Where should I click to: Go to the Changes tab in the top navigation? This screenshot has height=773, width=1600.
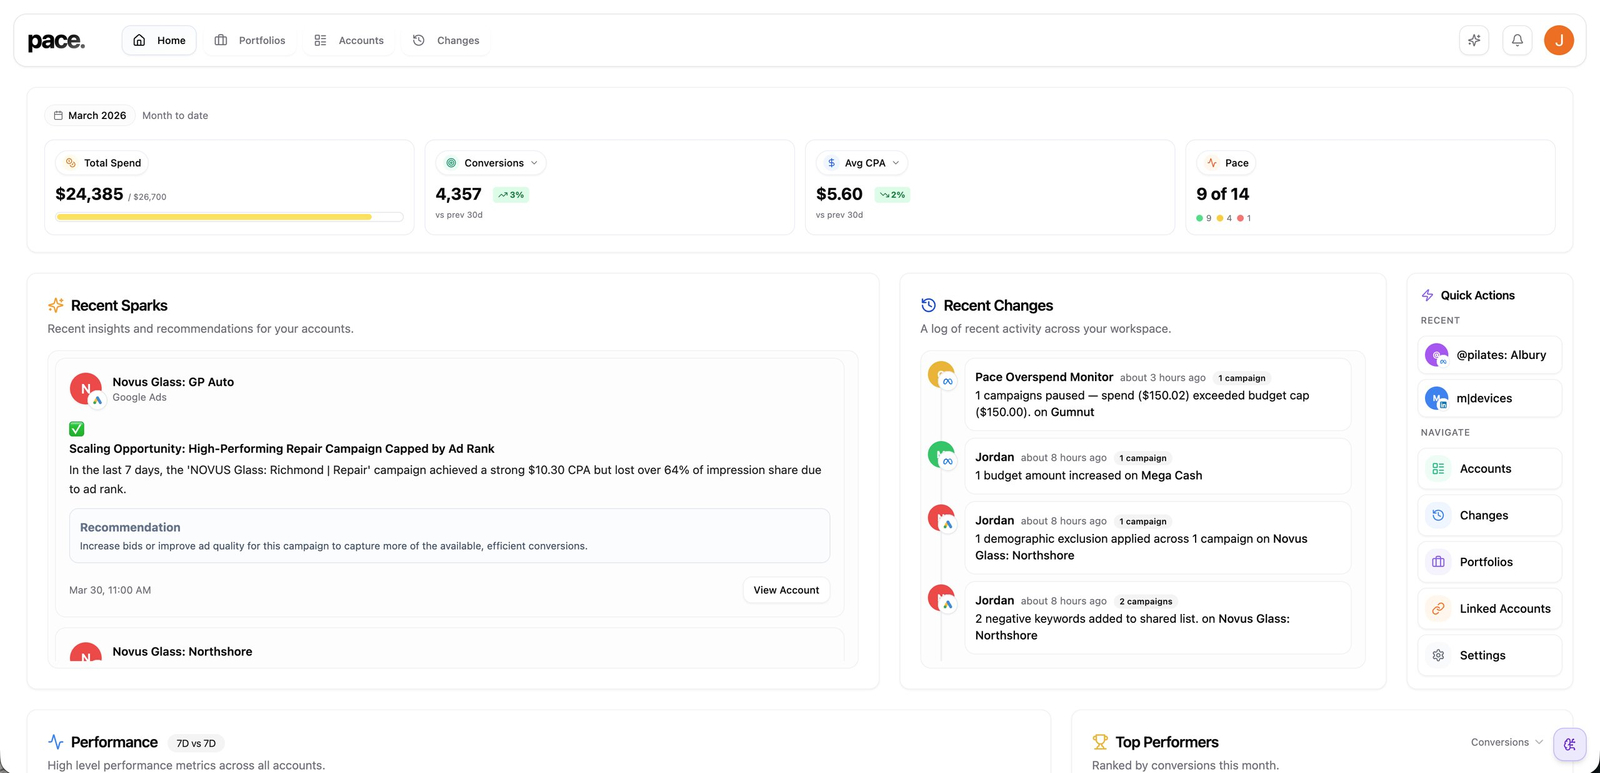[446, 41]
